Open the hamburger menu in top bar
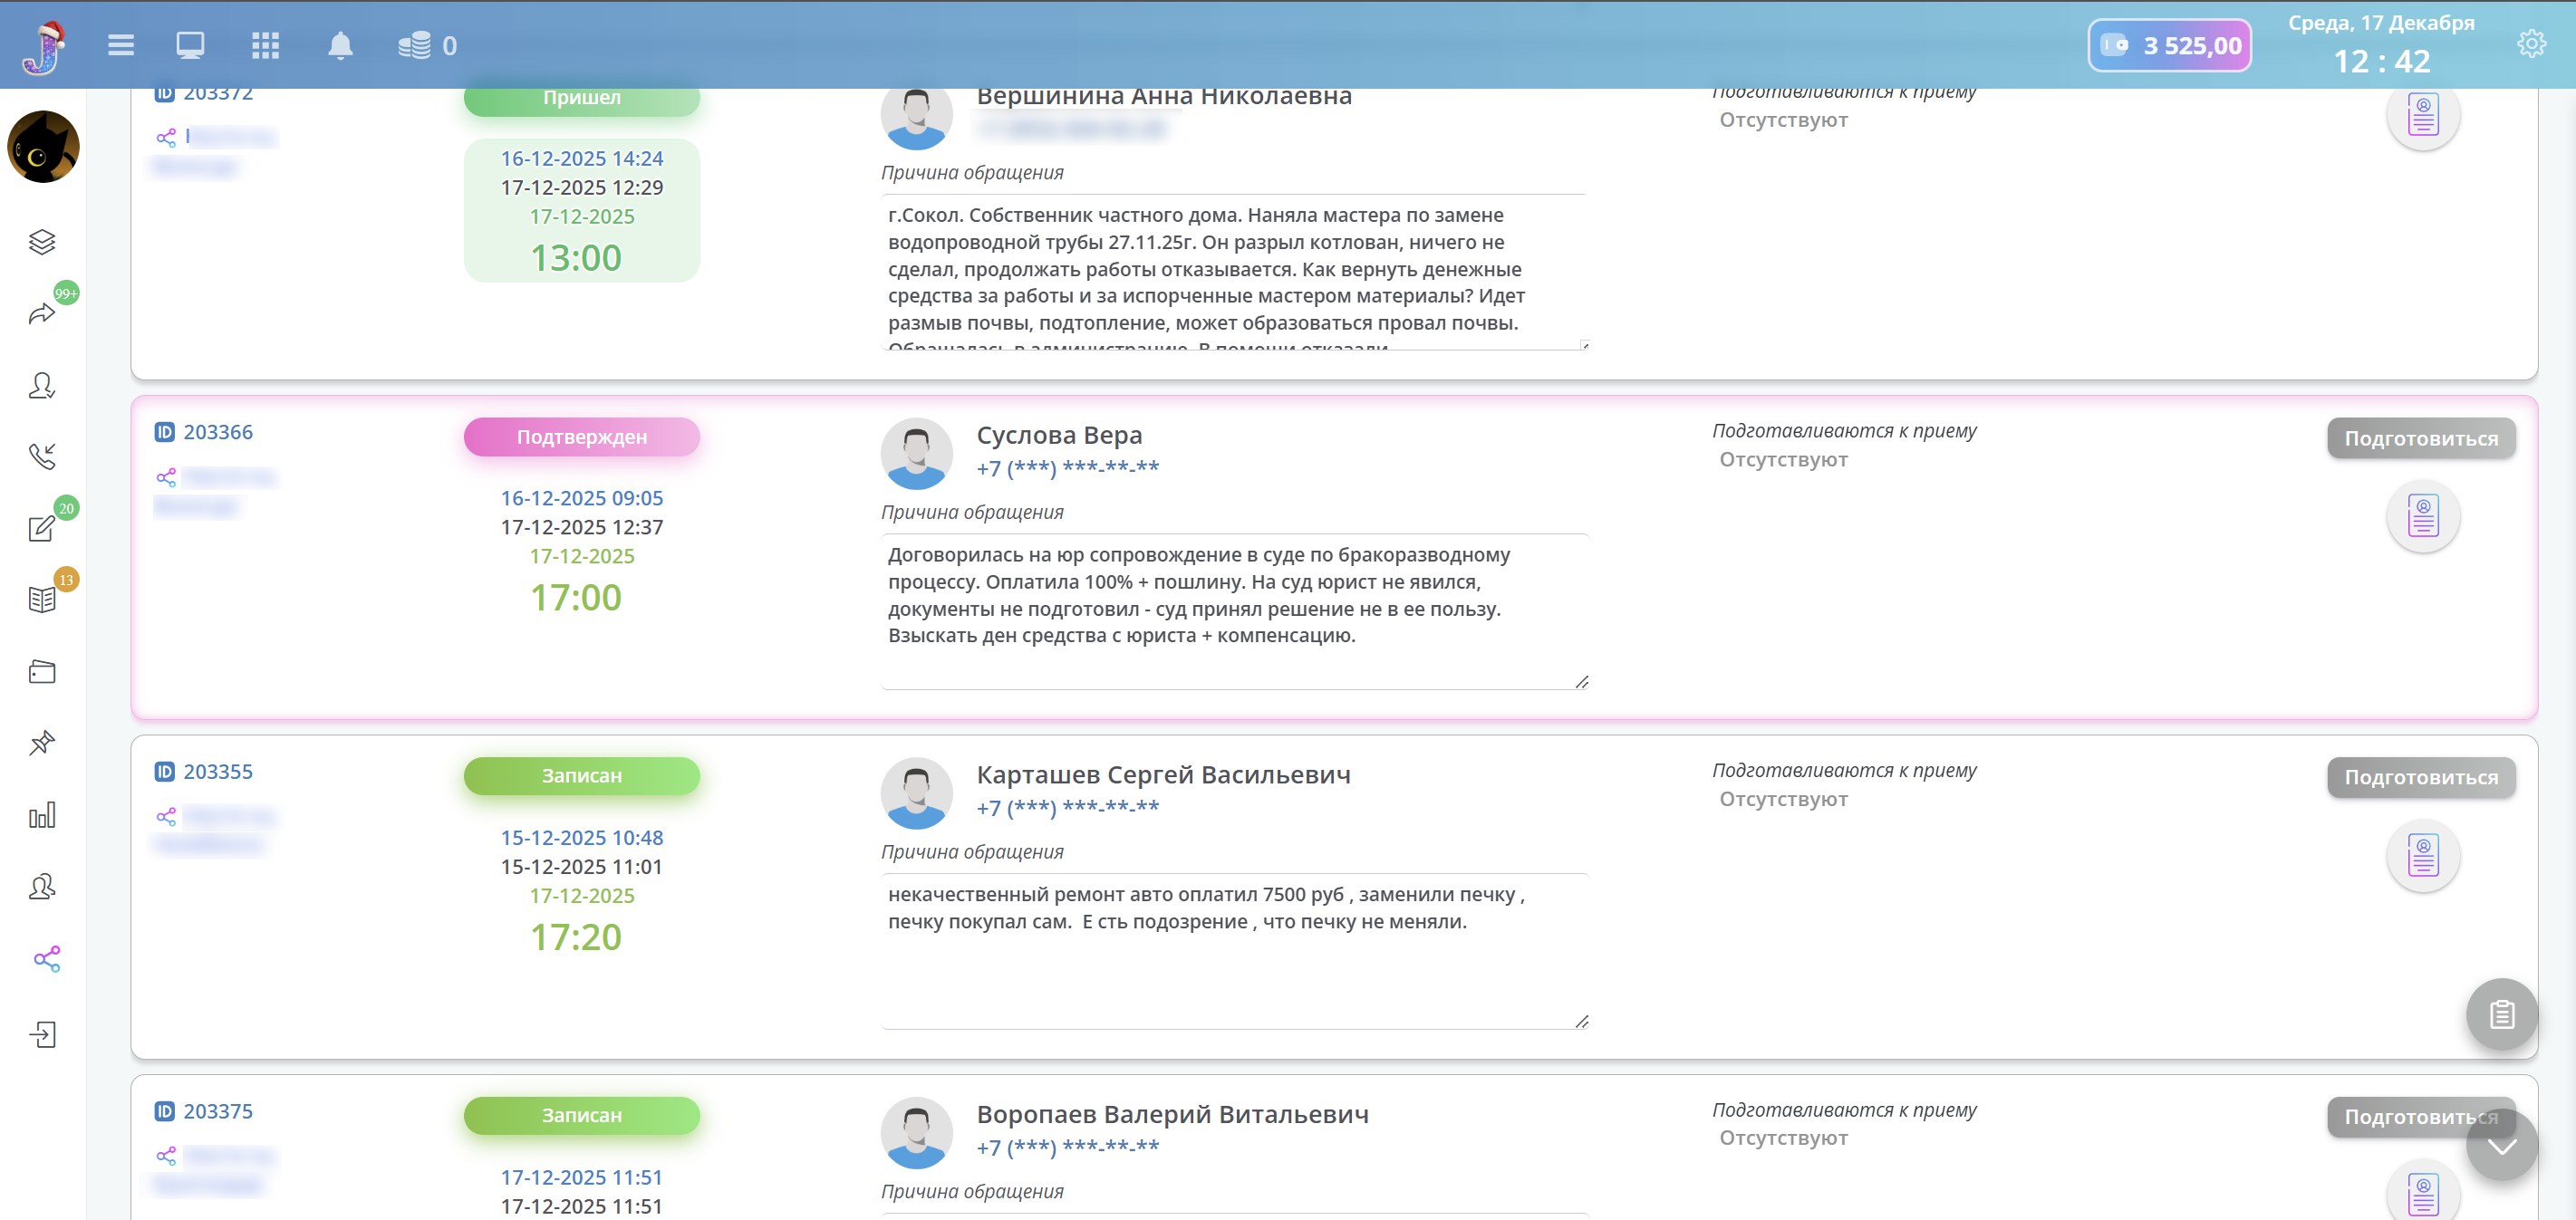This screenshot has height=1220, width=2576. click(x=121, y=45)
